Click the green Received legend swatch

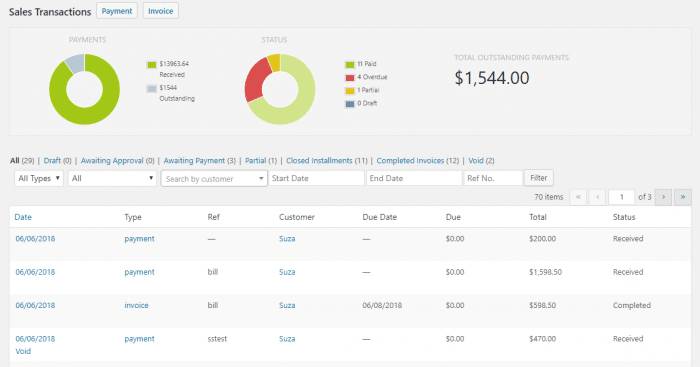[152, 65]
